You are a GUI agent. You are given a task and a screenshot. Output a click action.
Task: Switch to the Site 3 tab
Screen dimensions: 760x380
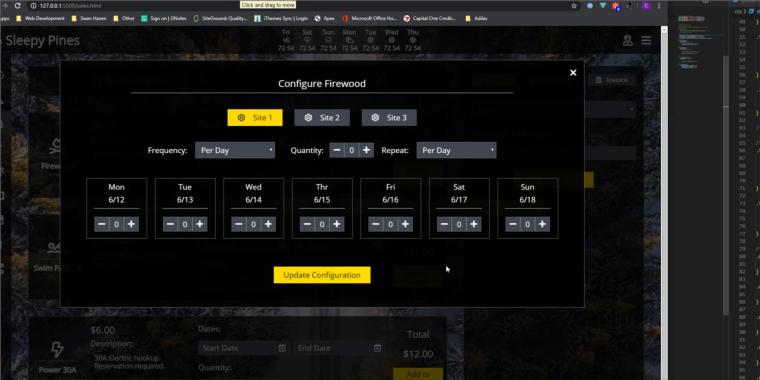[389, 118]
